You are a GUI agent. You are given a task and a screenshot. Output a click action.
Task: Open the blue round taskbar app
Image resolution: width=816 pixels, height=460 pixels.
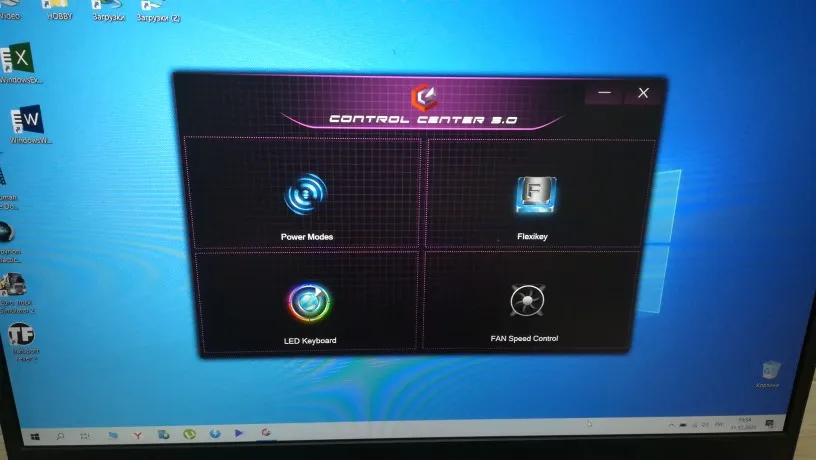point(214,433)
